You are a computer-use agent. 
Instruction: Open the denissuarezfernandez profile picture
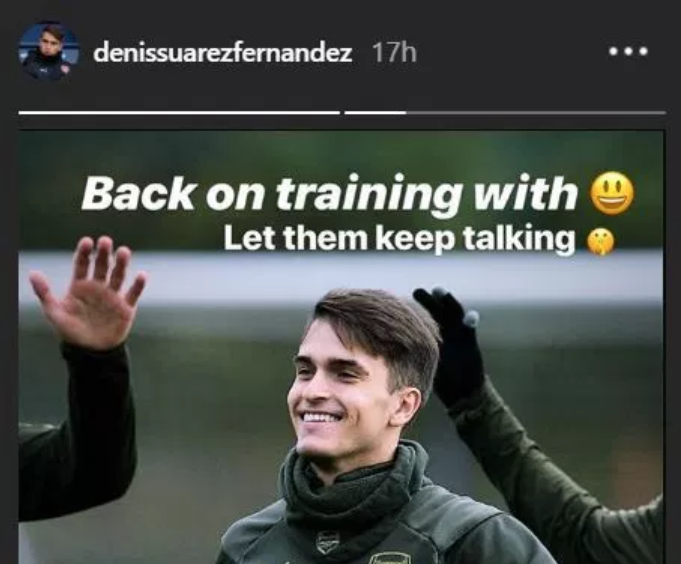pos(49,51)
